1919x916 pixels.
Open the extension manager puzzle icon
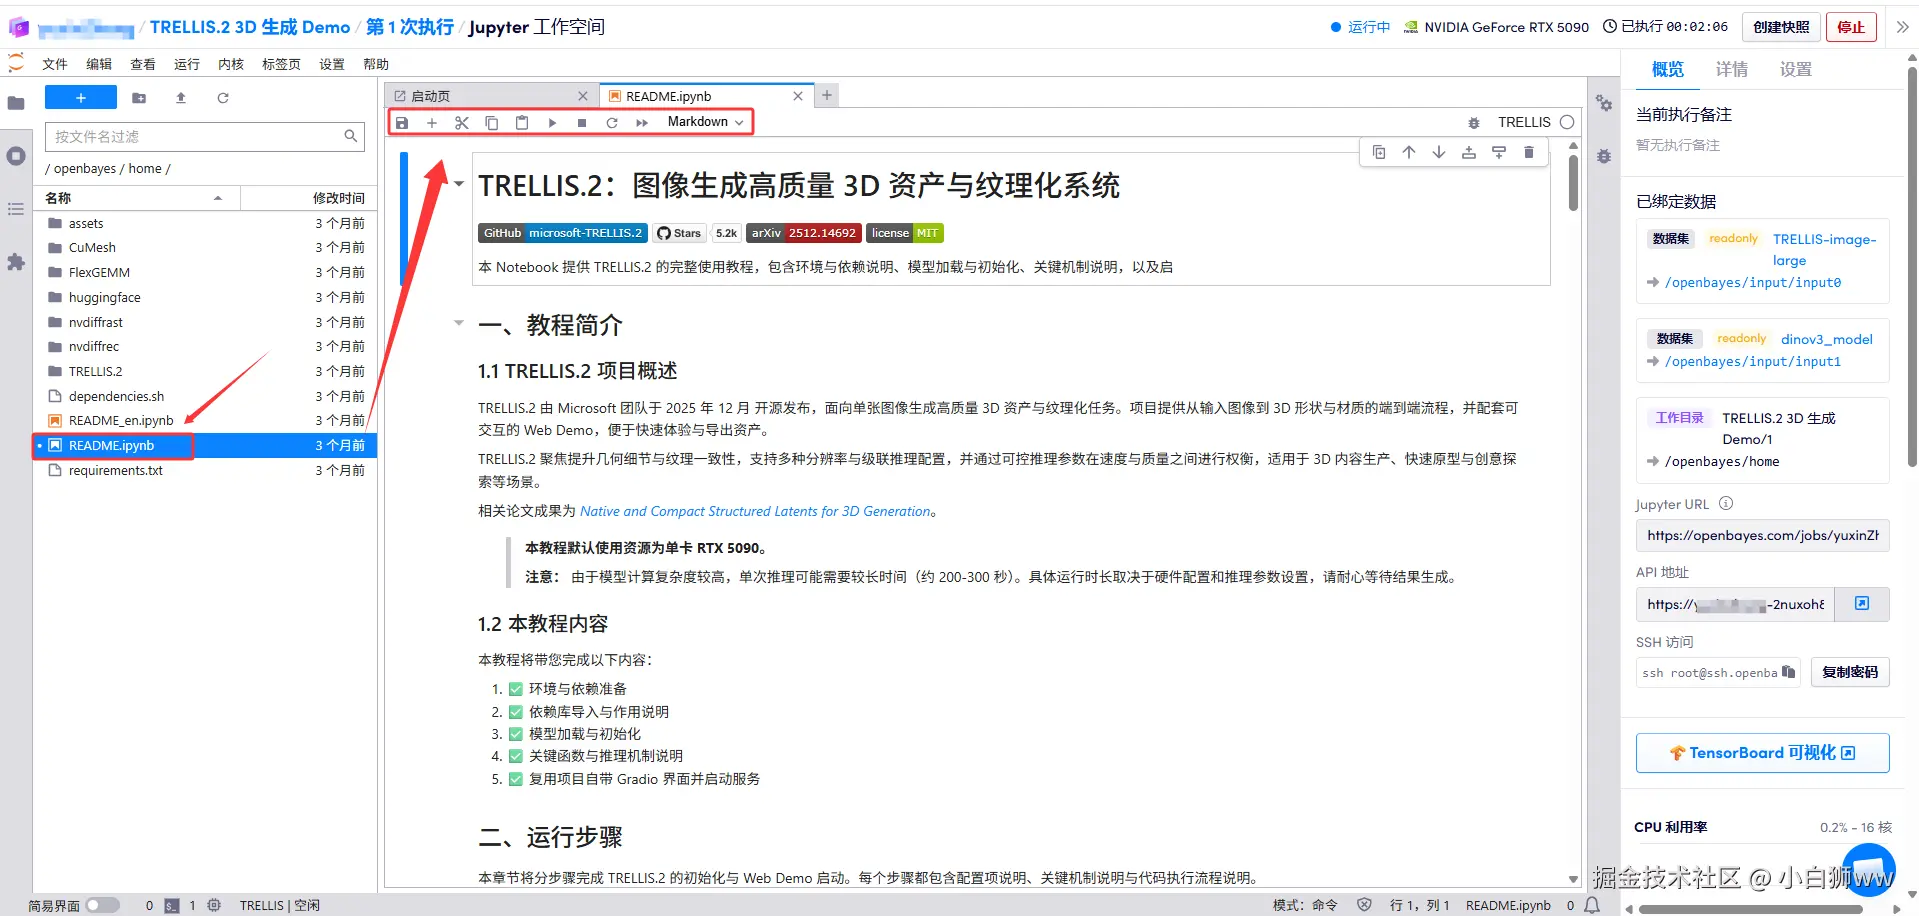16,262
